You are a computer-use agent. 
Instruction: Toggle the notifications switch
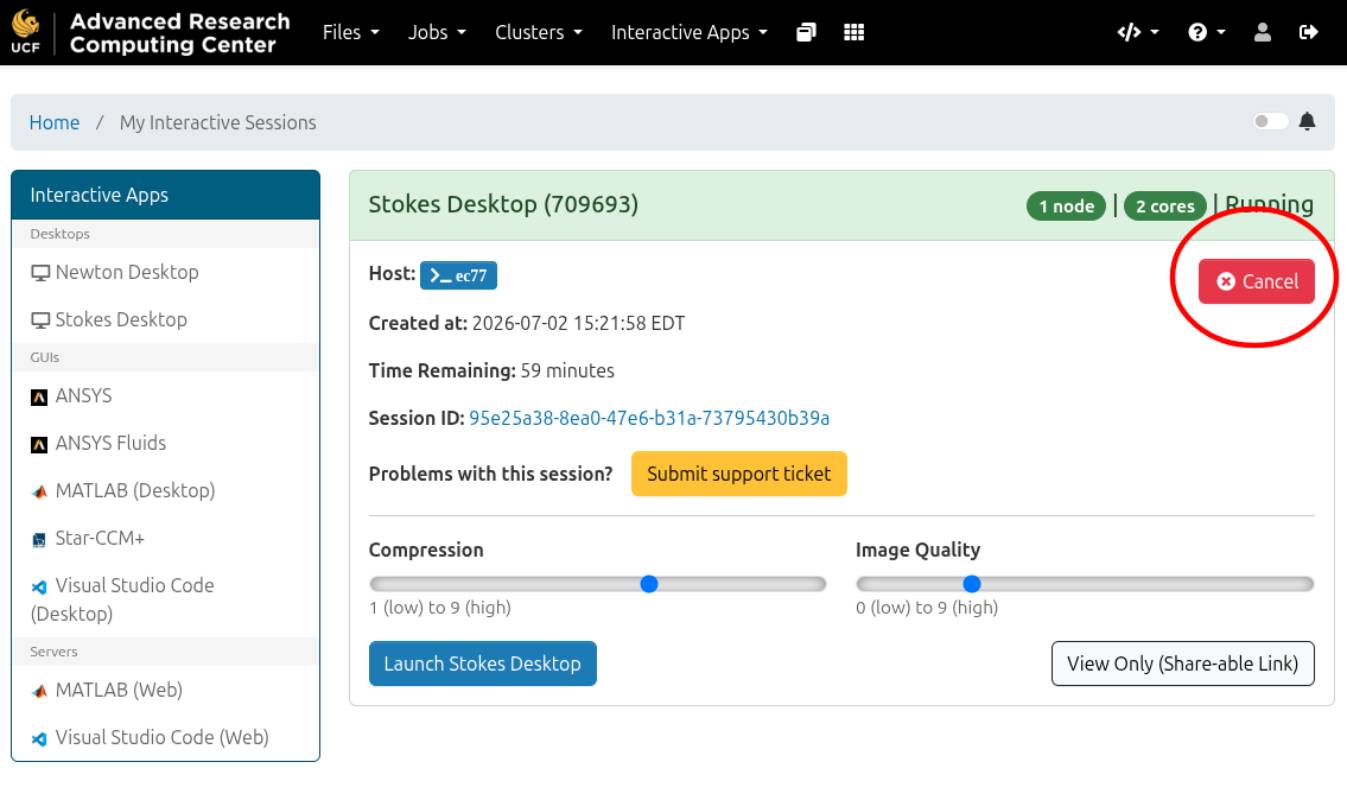point(1271,122)
